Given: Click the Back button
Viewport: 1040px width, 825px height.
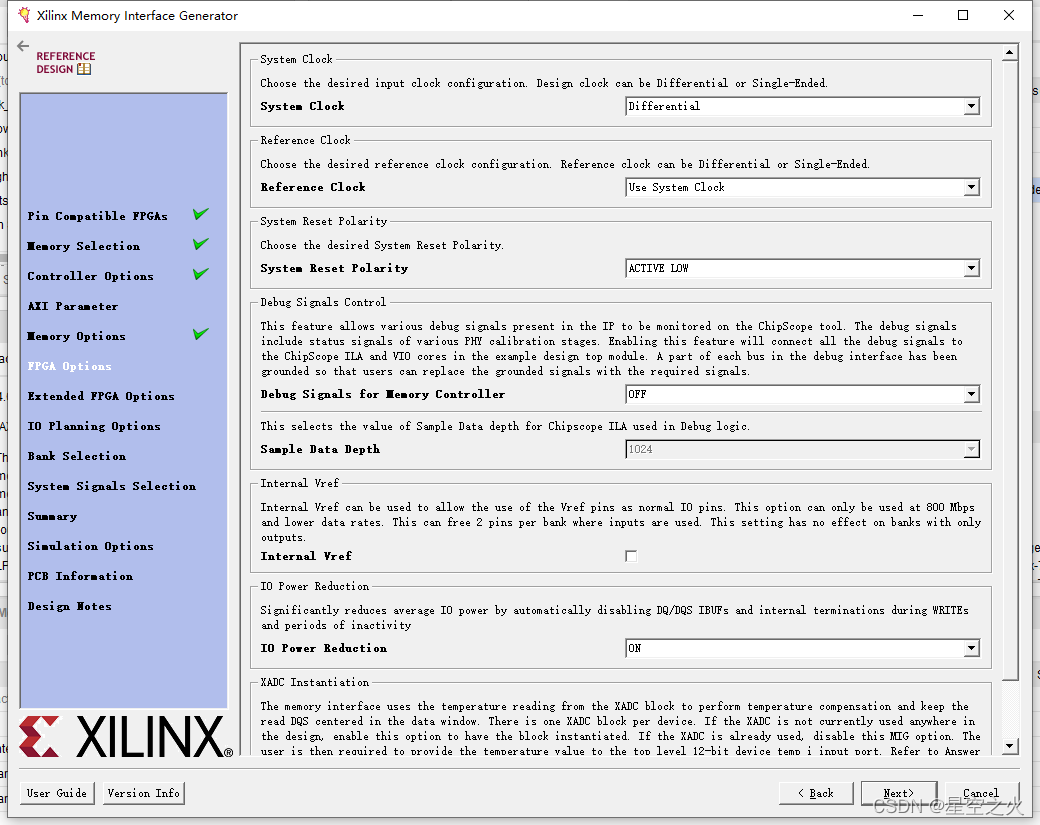Looking at the screenshot, I should coord(816,793).
